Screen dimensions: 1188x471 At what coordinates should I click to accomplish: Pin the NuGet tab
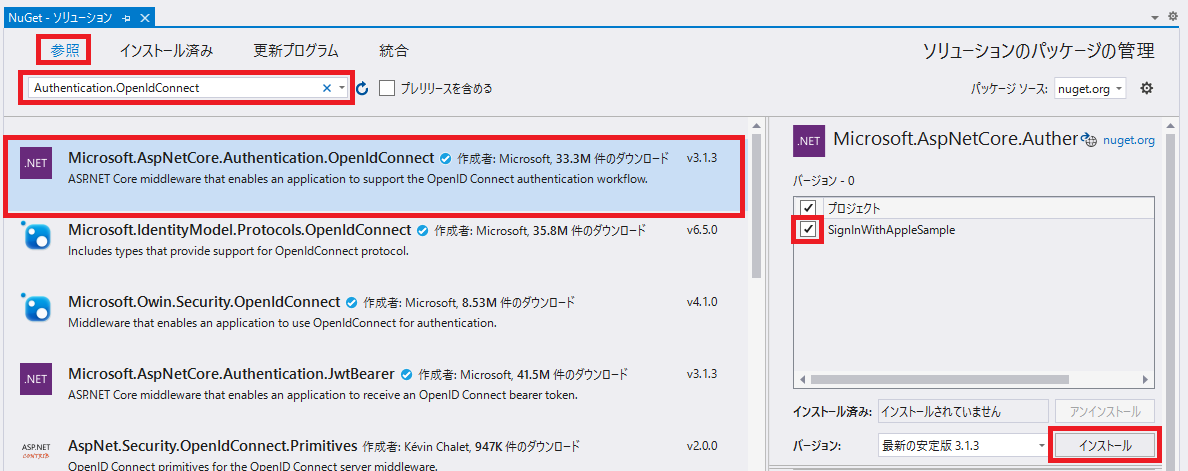(127, 17)
